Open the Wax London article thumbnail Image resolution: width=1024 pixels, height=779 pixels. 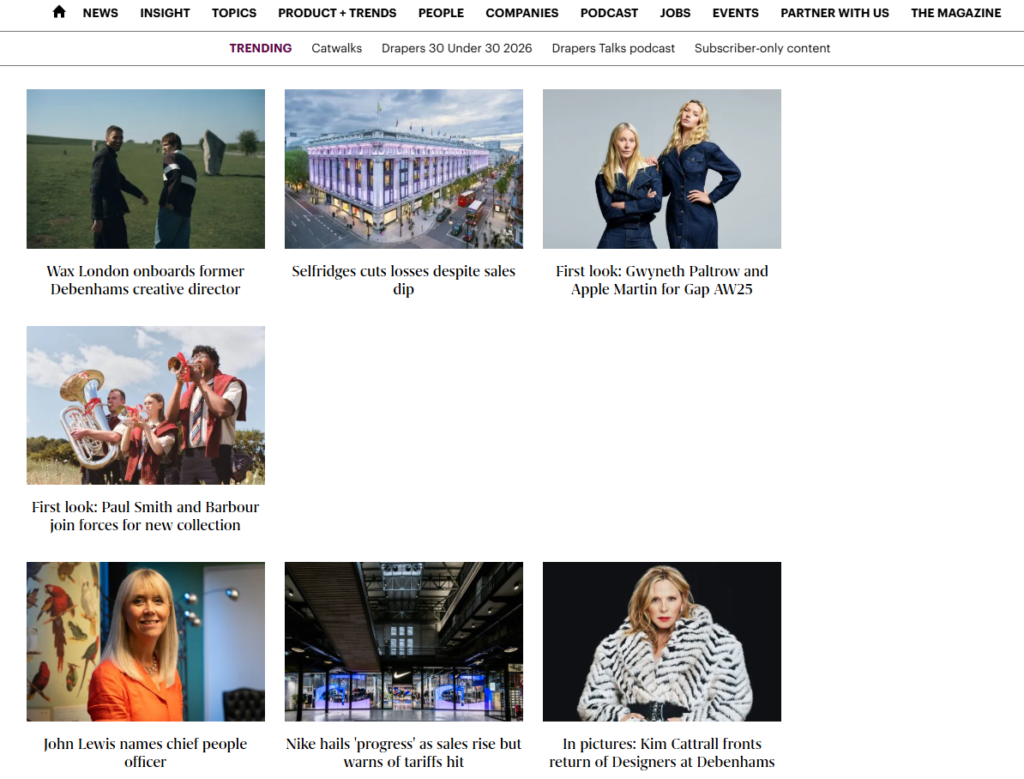[x=146, y=169]
